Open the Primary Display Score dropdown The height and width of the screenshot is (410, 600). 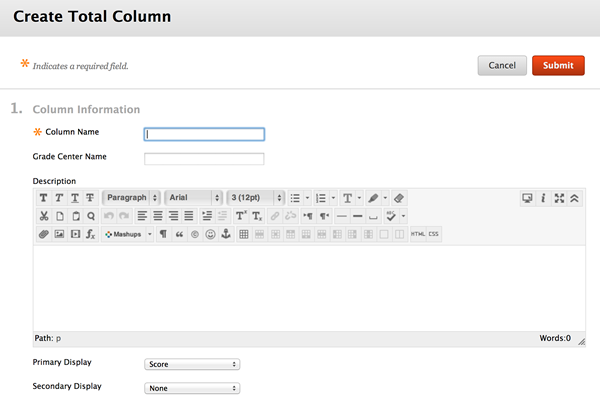pos(192,364)
